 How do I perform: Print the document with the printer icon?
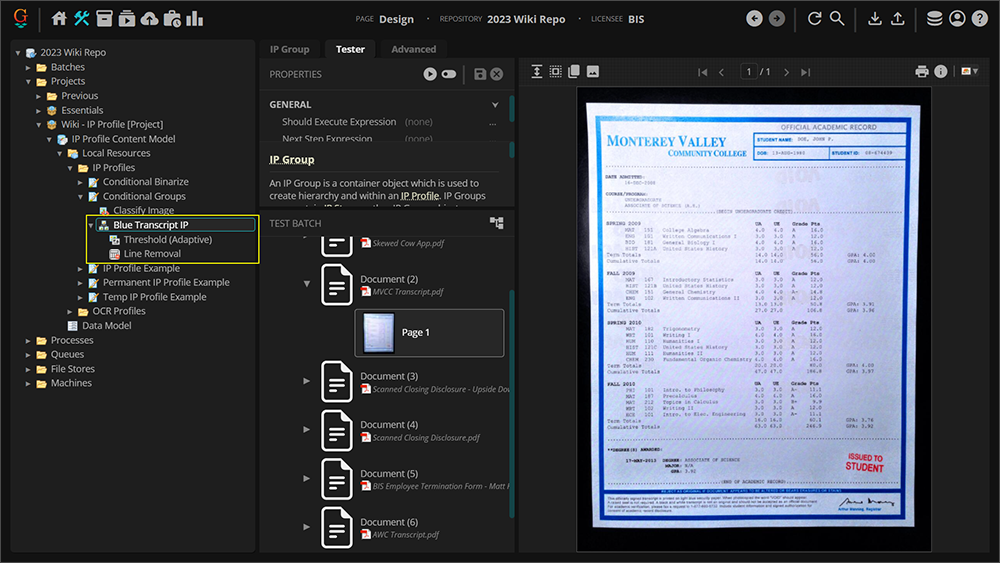point(922,72)
